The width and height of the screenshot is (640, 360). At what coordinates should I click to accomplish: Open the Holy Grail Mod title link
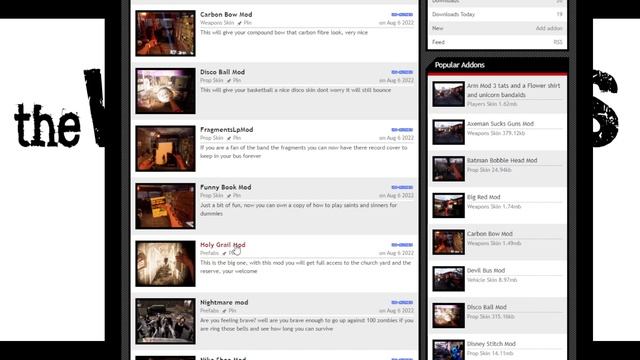(x=223, y=244)
